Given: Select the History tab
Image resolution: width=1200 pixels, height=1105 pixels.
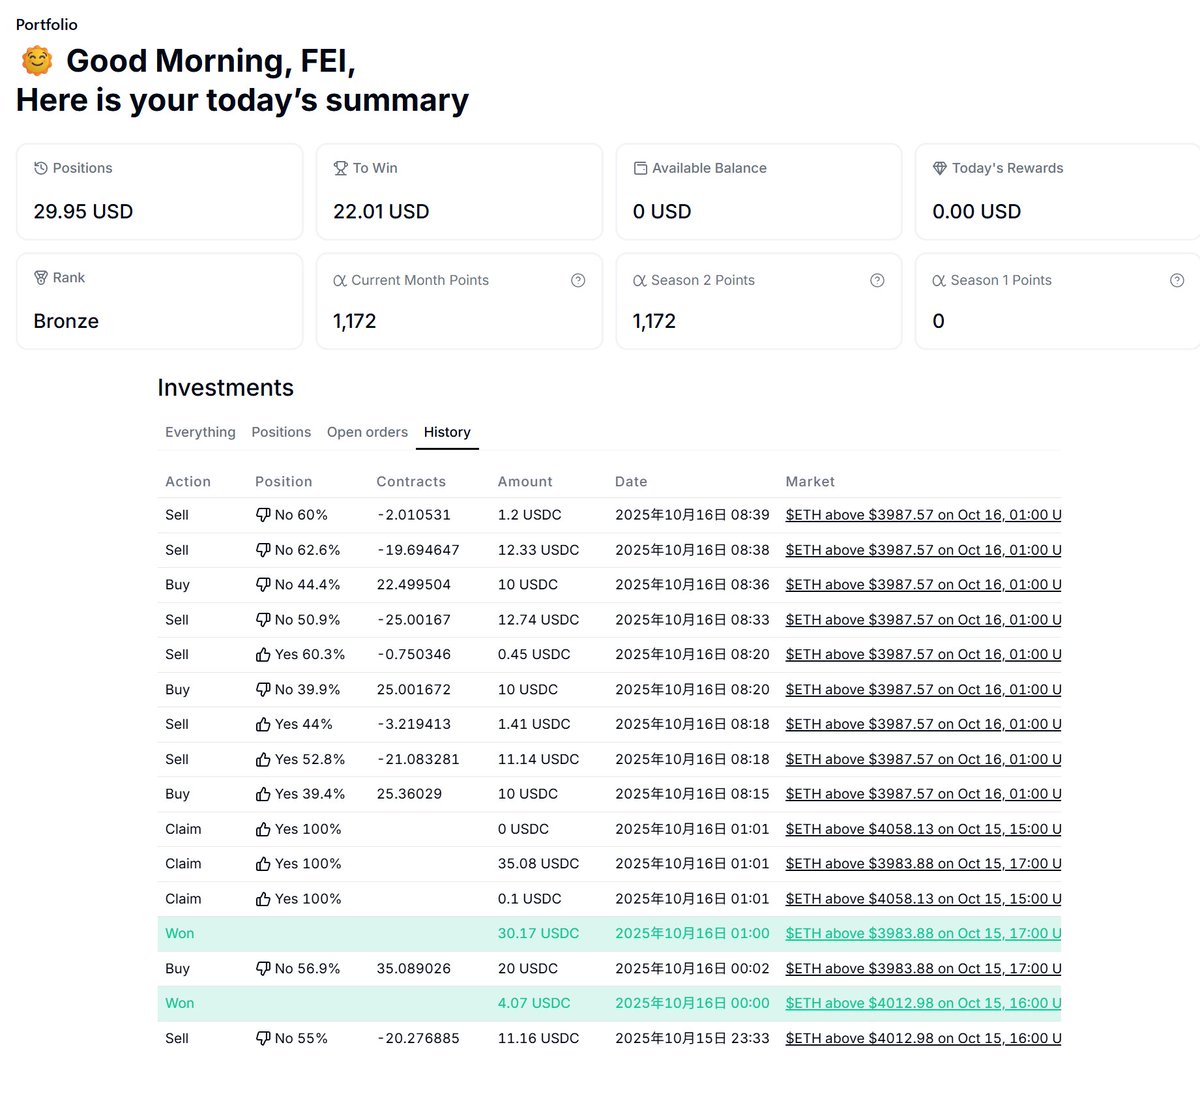Looking at the screenshot, I should pos(447,432).
